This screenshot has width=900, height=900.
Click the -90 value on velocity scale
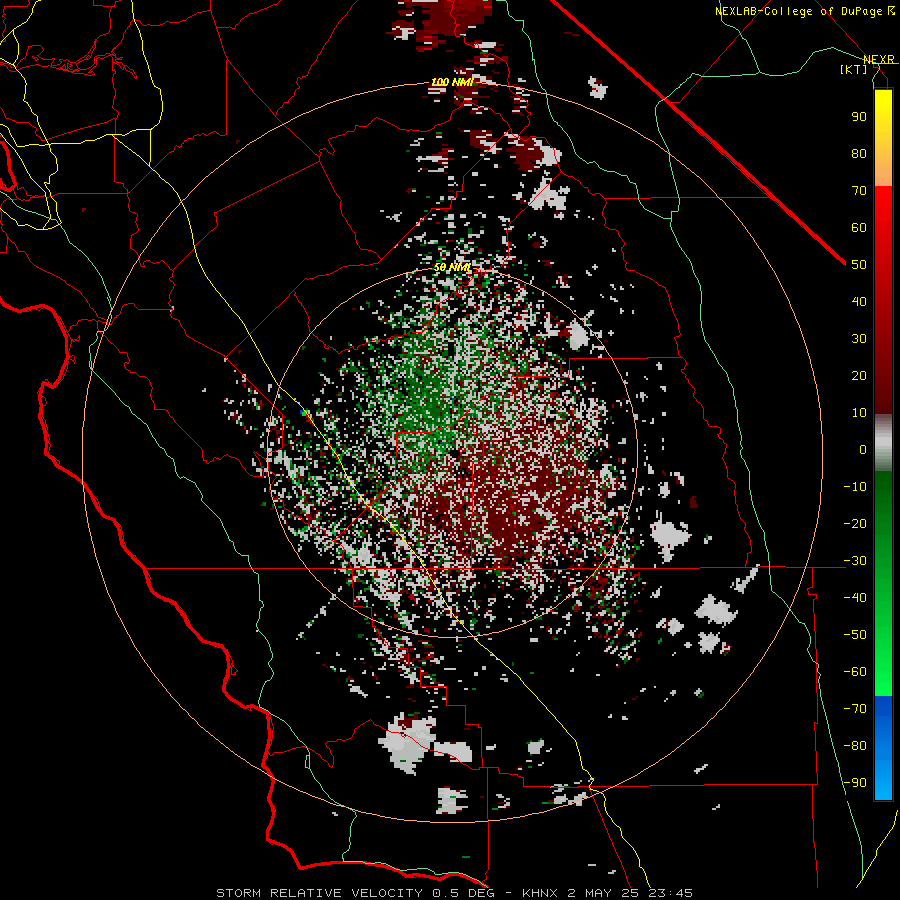pos(855,782)
